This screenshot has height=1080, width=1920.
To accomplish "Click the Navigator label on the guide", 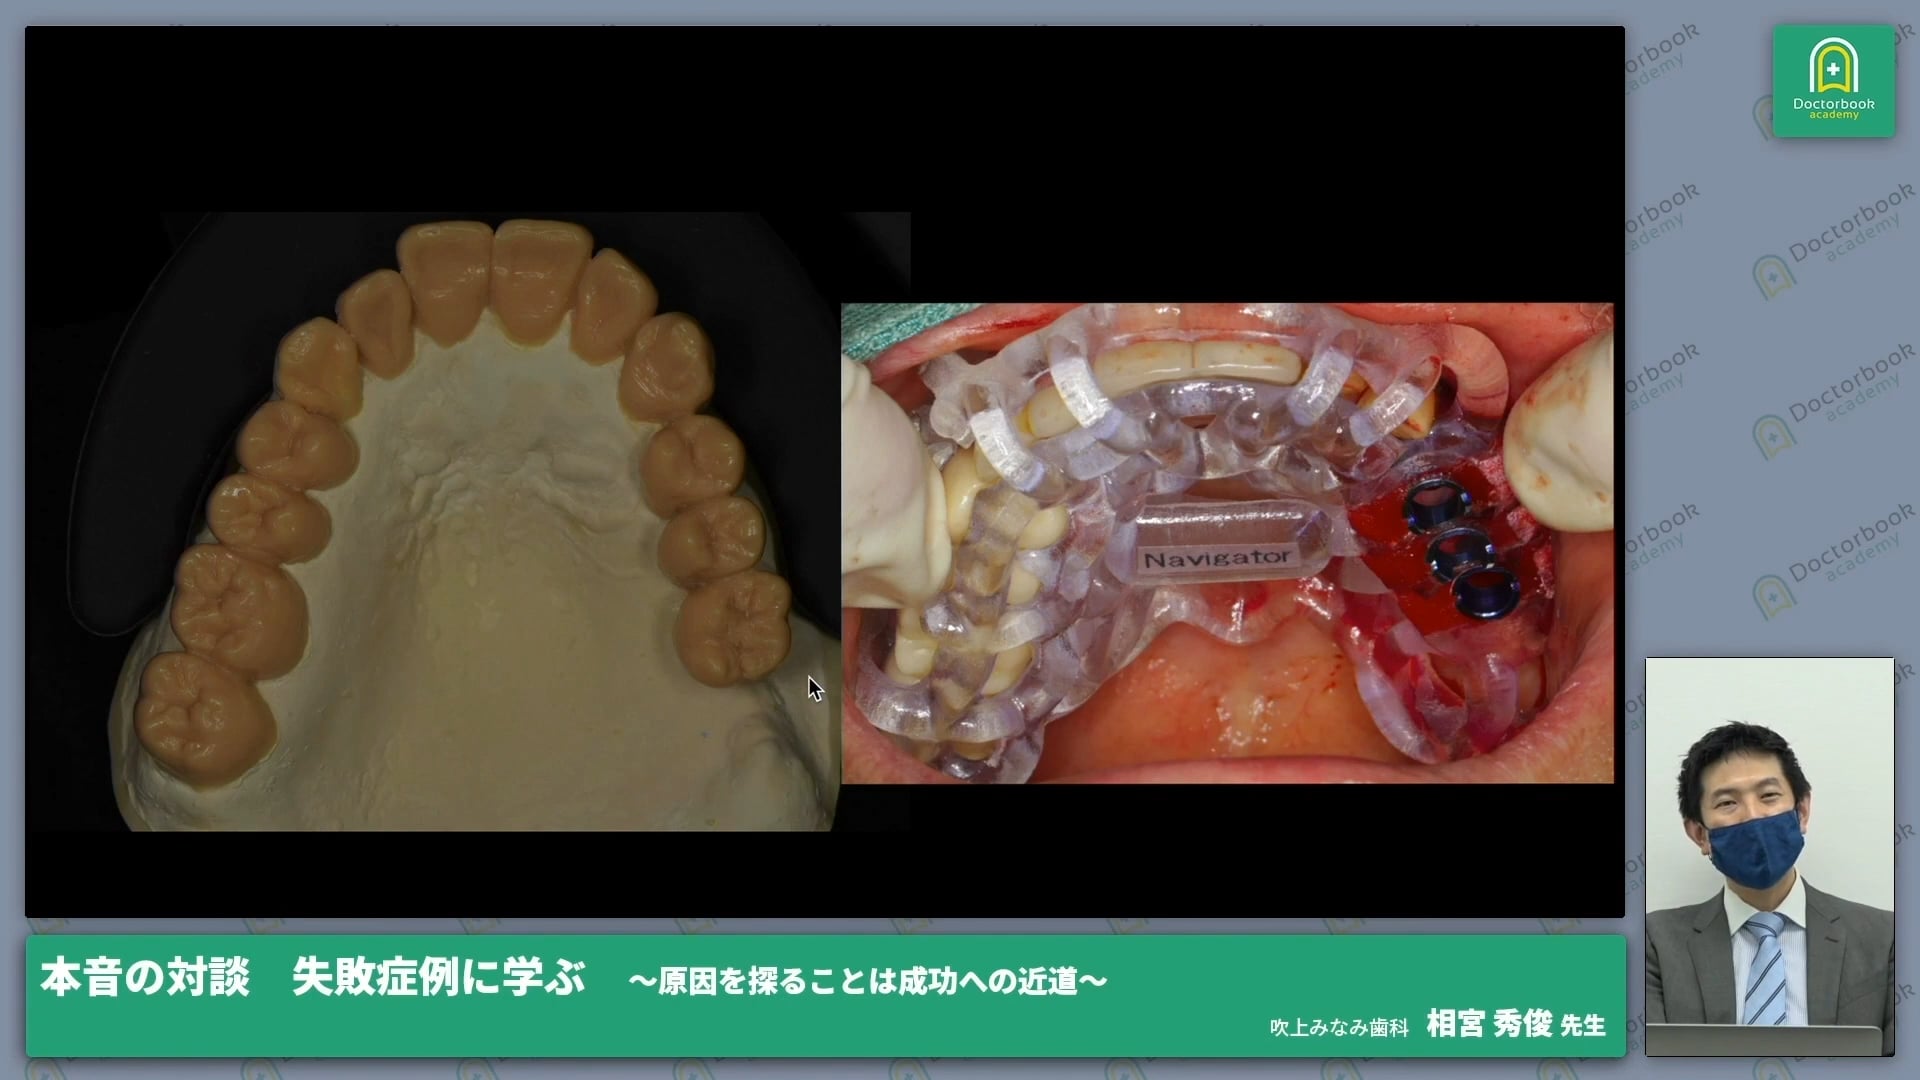I will pyautogui.click(x=1217, y=558).
